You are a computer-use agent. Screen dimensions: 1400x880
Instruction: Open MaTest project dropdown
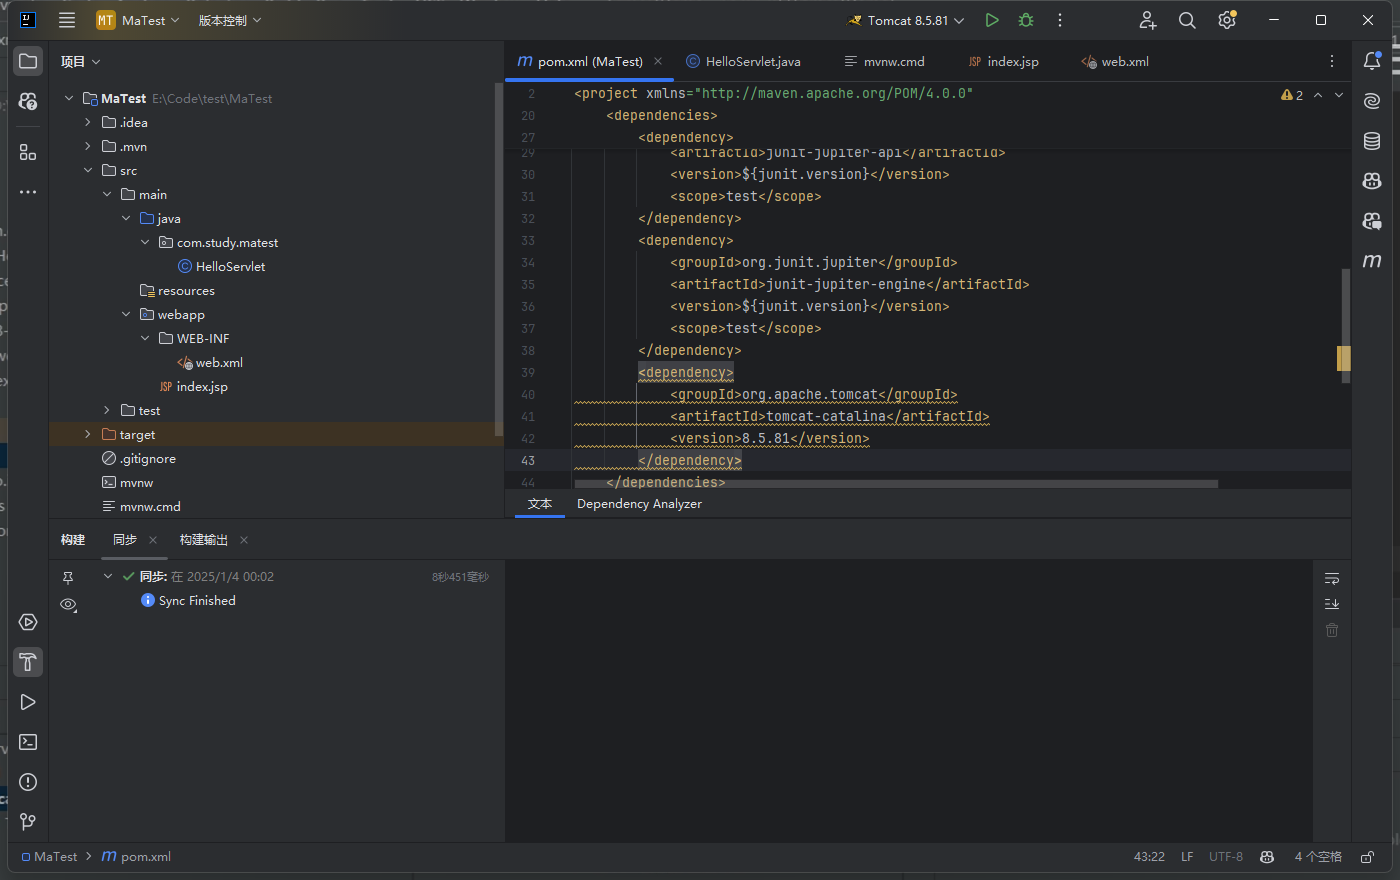[x=138, y=20]
